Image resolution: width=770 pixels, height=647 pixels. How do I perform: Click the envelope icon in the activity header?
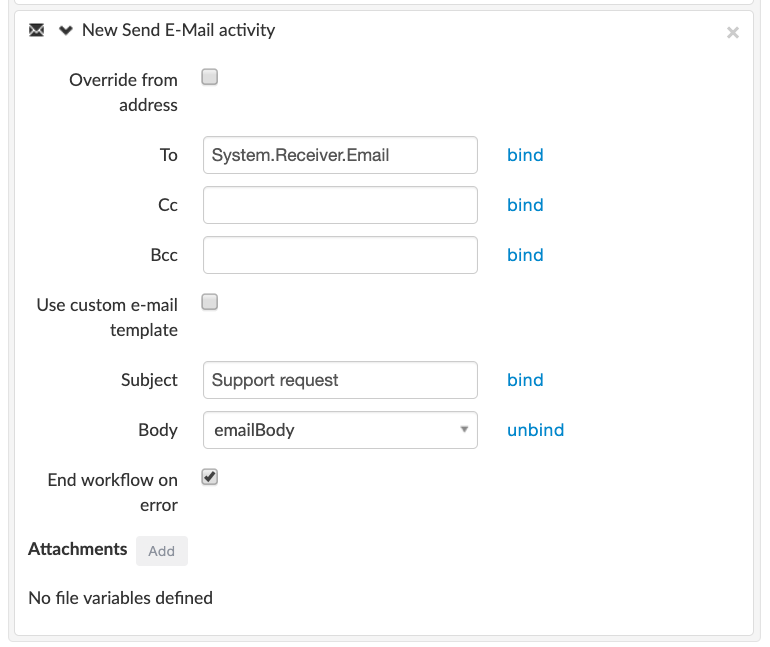pos(37,30)
